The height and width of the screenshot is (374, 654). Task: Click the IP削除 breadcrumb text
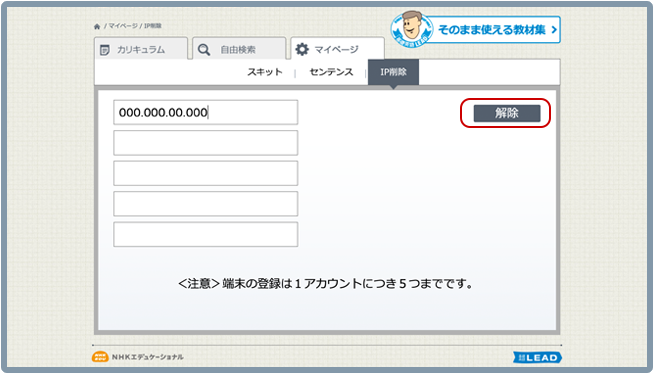(x=153, y=26)
